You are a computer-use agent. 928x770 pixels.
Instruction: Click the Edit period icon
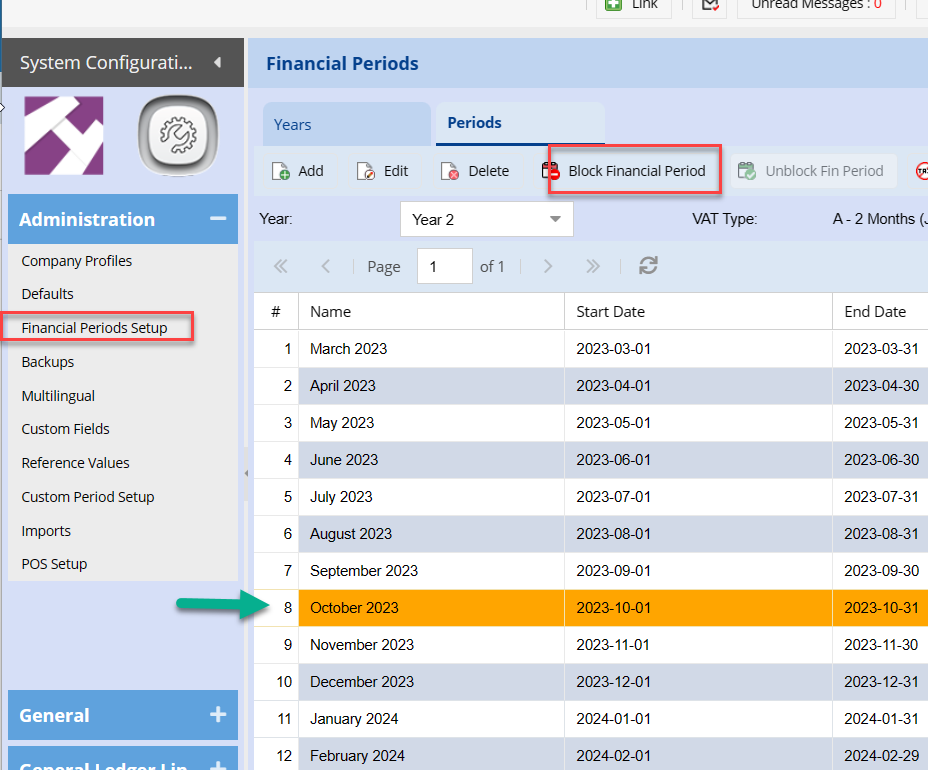pyautogui.click(x=366, y=171)
